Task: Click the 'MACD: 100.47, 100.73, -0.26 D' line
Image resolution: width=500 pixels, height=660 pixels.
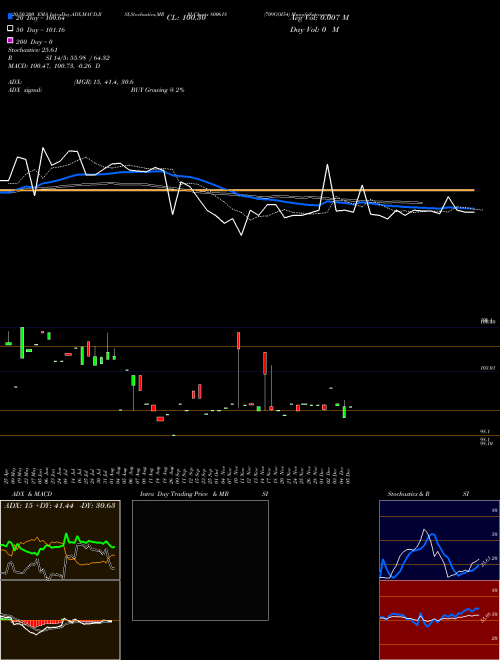Action: point(54,66)
